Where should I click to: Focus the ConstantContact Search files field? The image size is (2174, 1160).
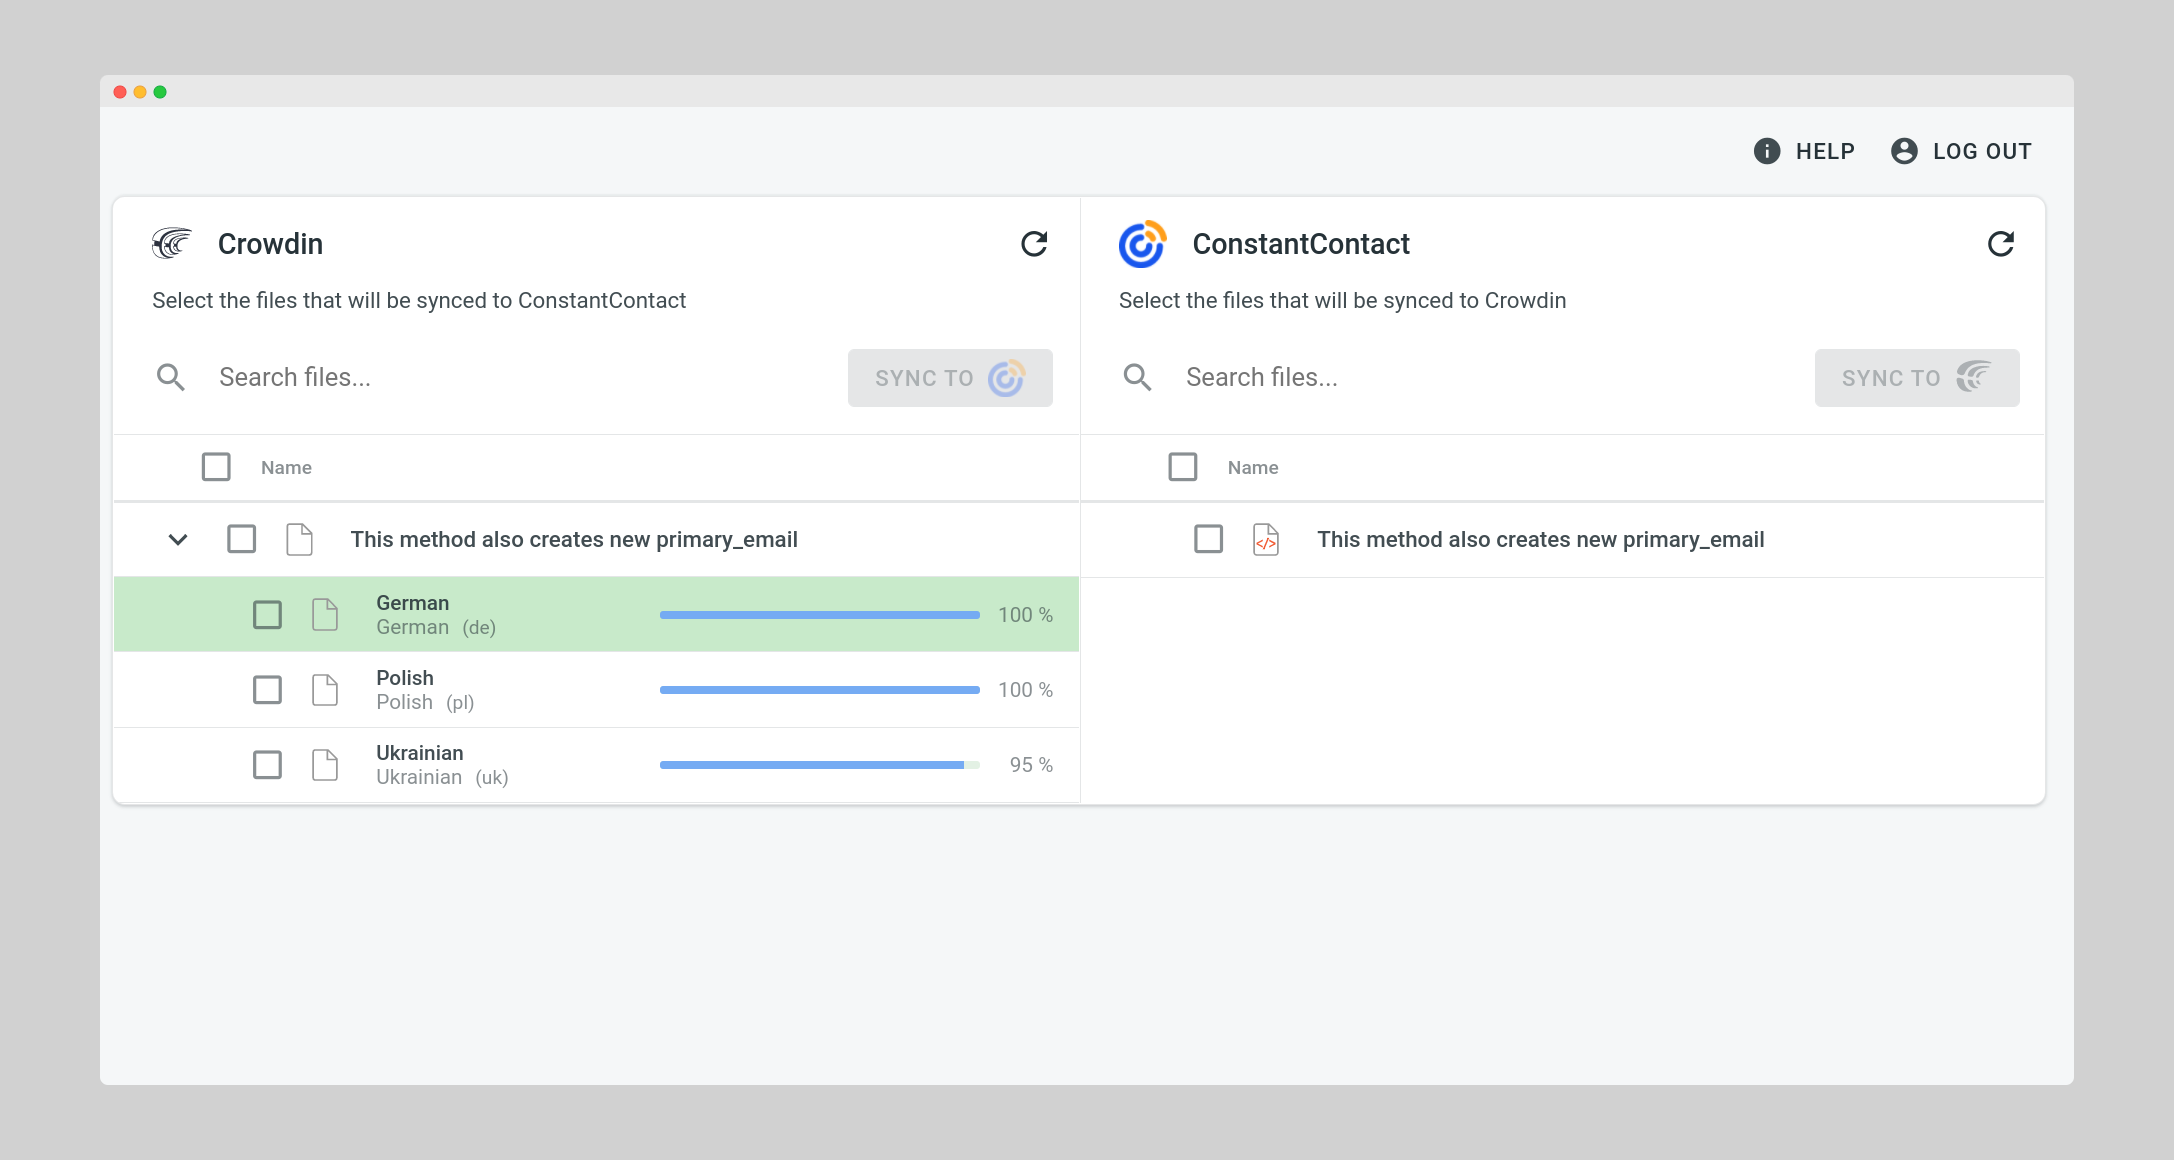coord(1490,377)
